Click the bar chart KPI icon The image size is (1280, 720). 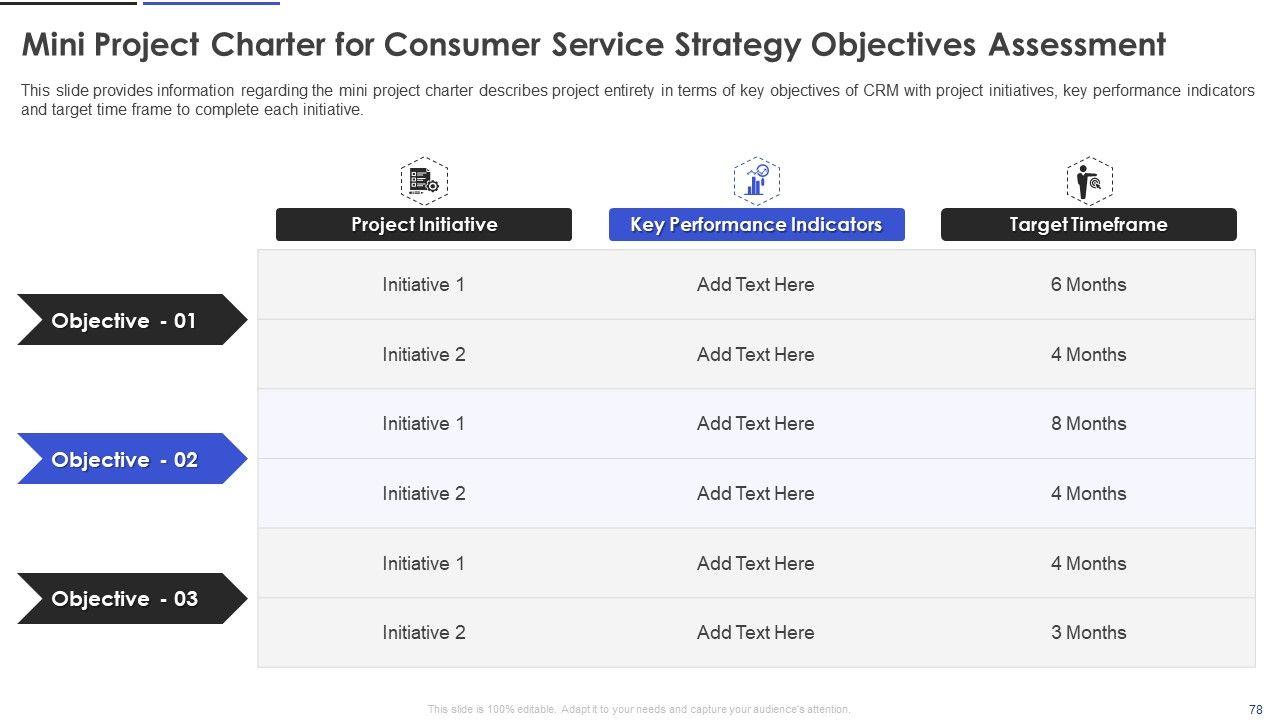pyautogui.click(x=756, y=181)
